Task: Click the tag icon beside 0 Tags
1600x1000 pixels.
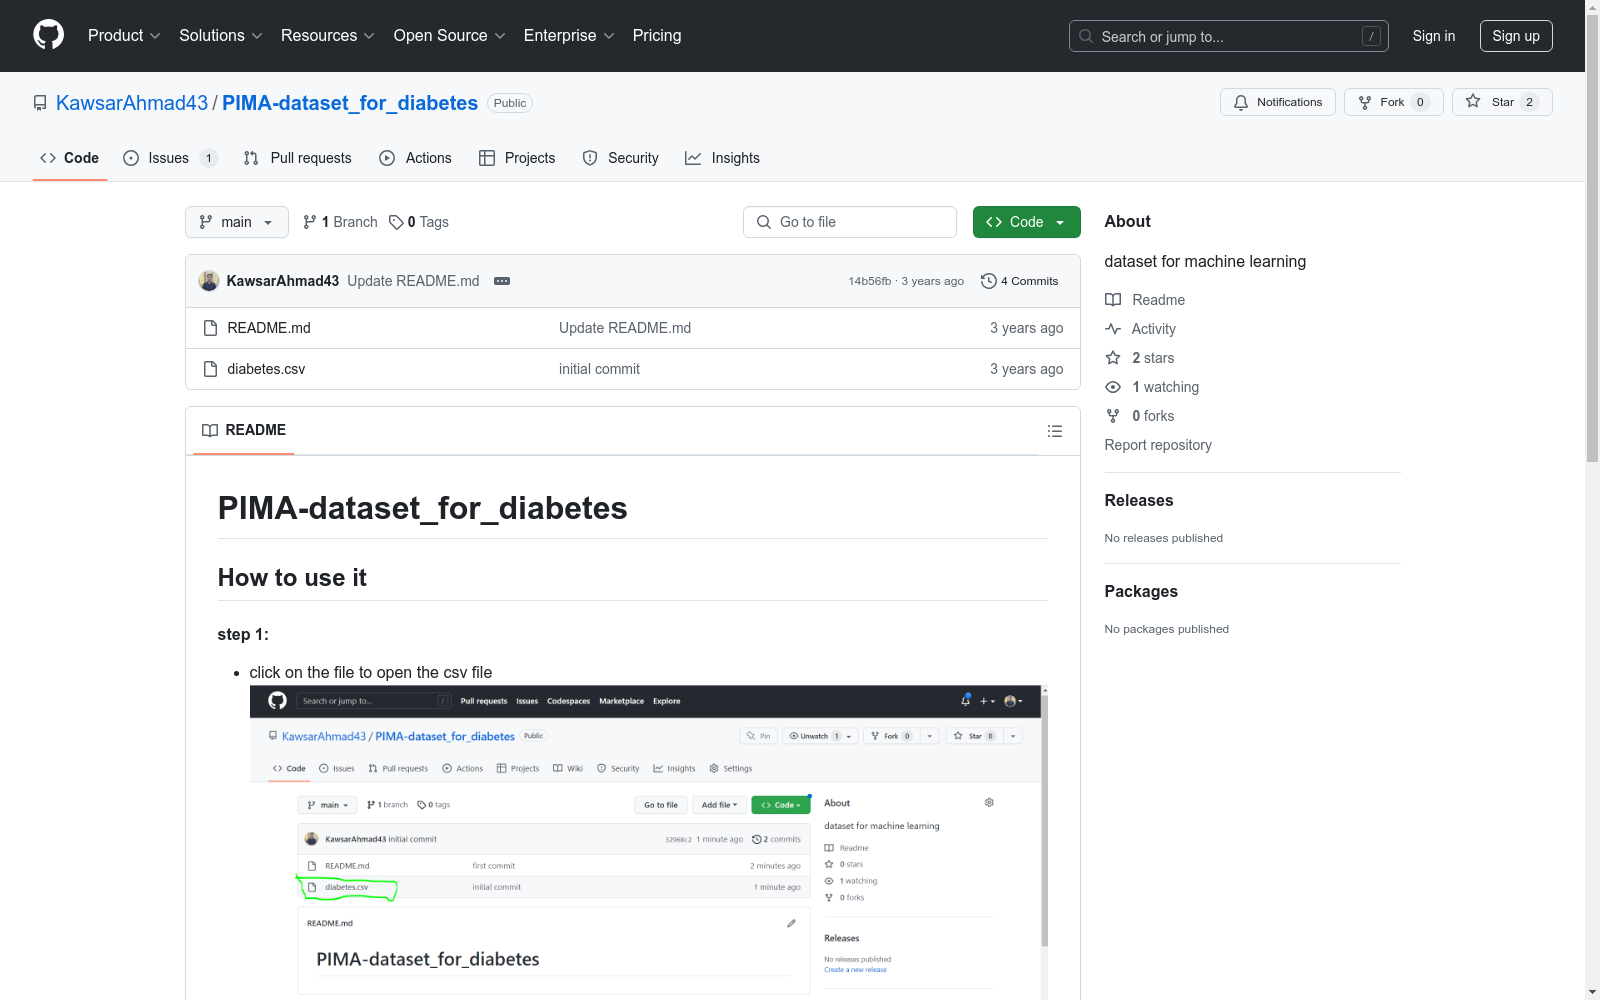Action: click(396, 222)
